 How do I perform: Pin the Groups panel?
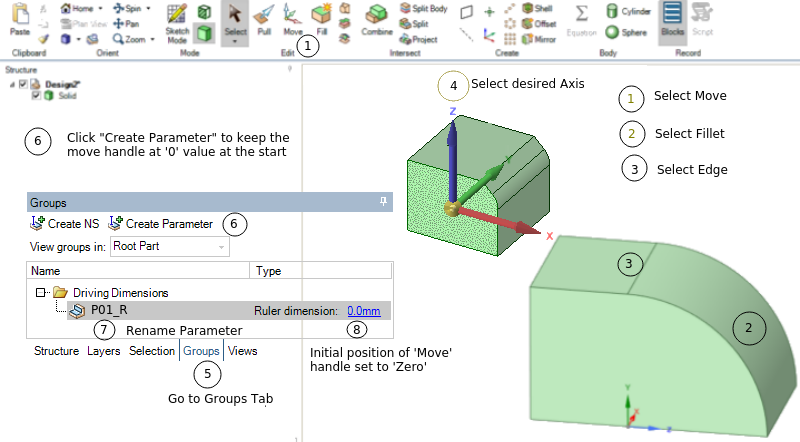382,201
